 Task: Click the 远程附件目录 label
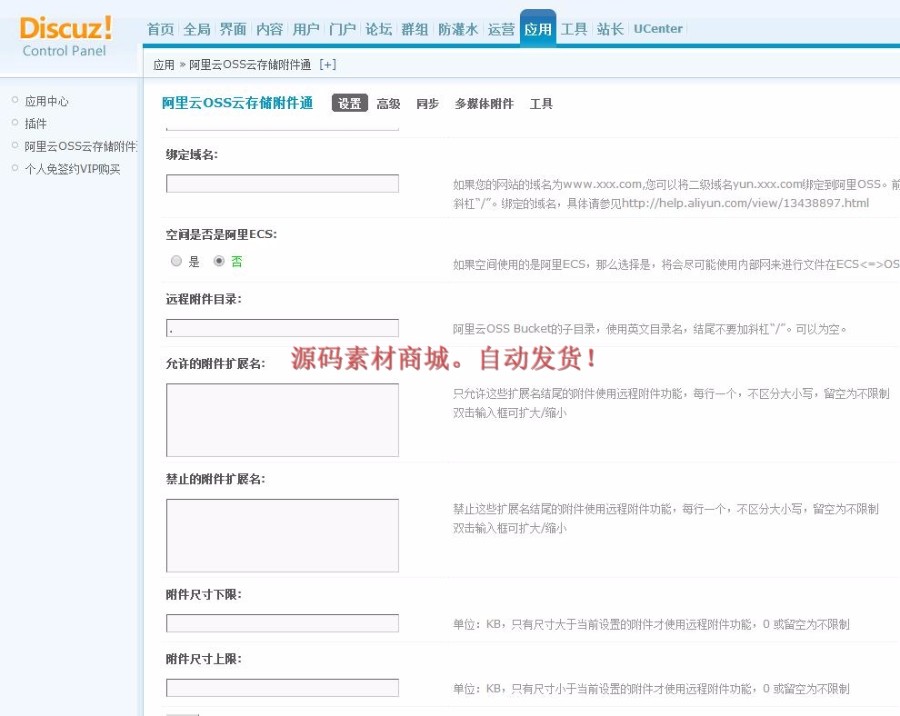click(x=204, y=299)
